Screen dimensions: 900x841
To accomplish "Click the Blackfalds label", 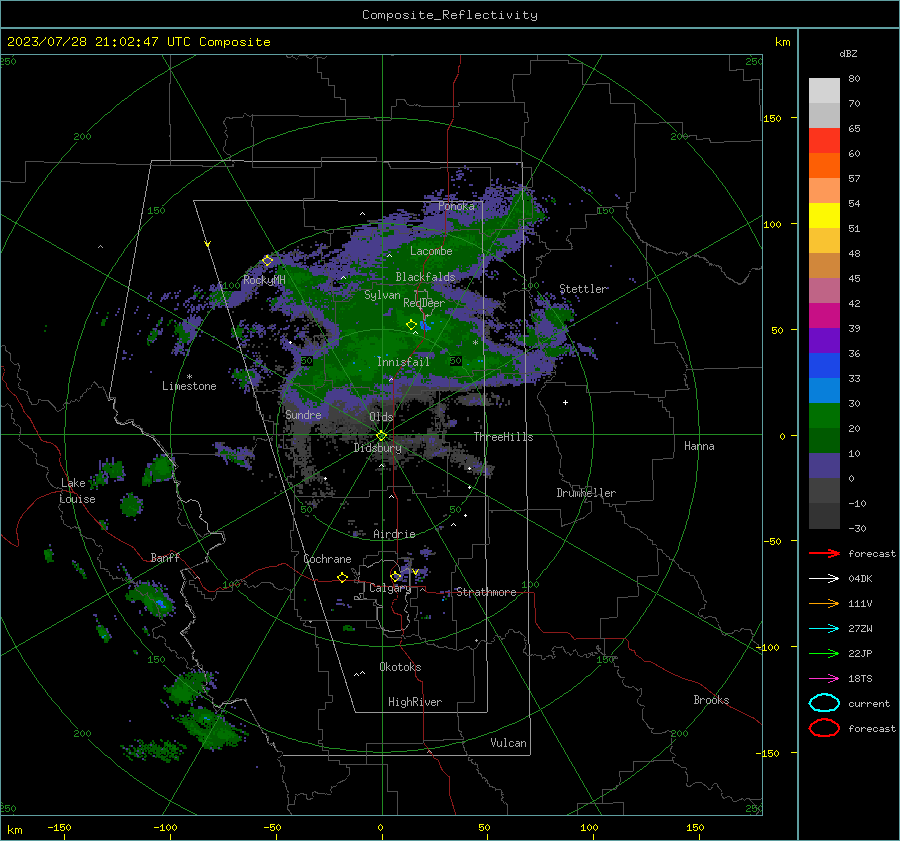I will click(425, 277).
